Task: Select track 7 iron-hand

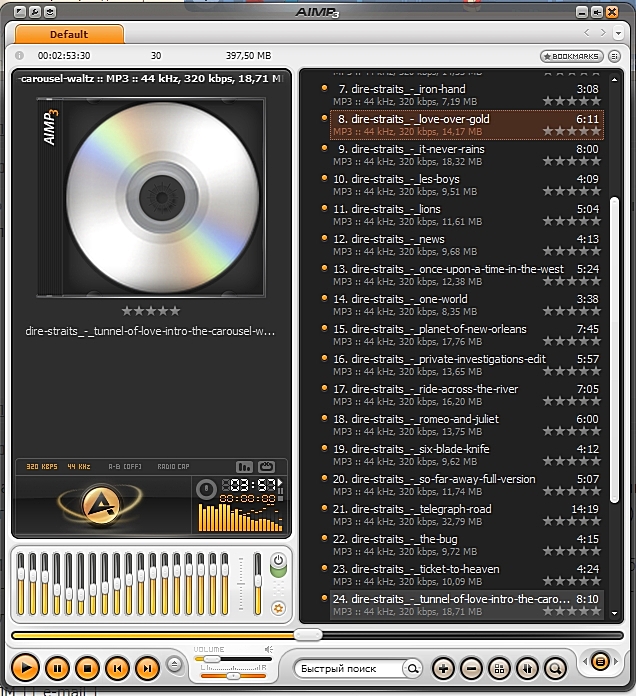Action: [466, 95]
